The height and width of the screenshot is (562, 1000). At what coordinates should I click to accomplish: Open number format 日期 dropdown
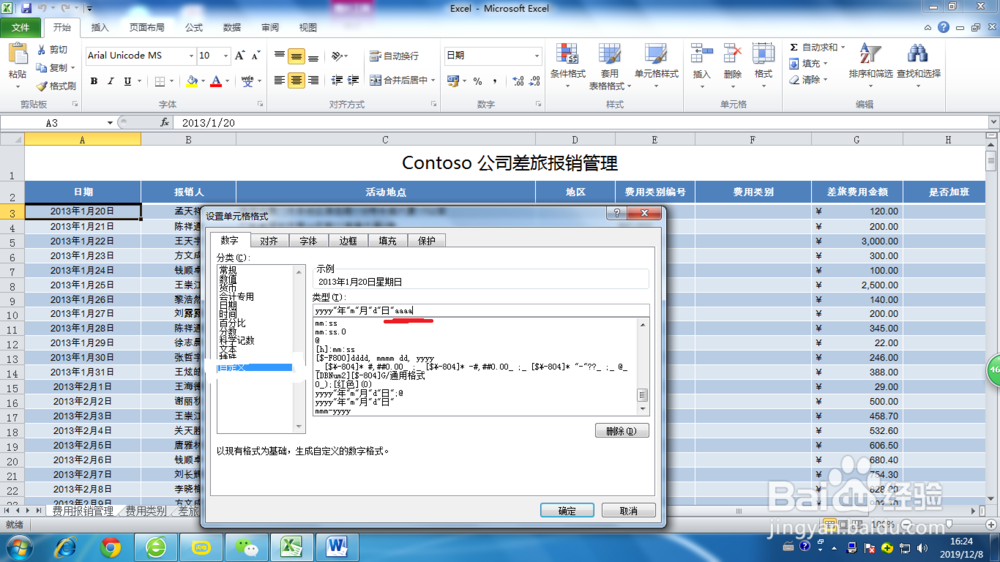pyautogui.click(x=536, y=56)
